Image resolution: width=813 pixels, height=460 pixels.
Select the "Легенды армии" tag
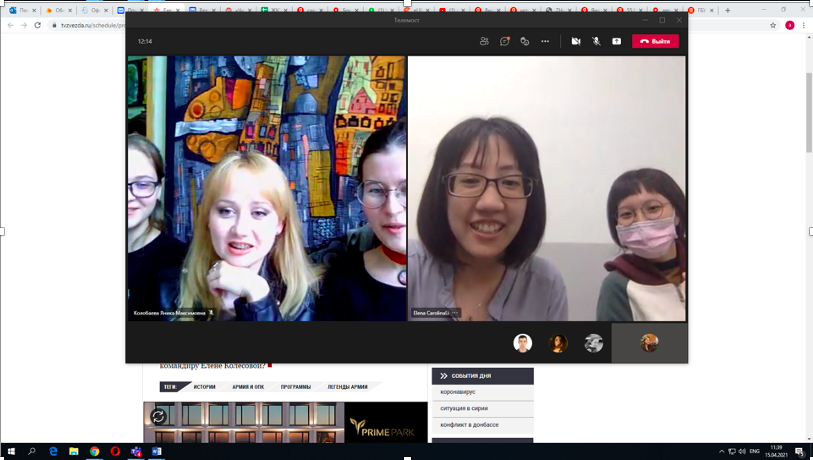coord(348,386)
